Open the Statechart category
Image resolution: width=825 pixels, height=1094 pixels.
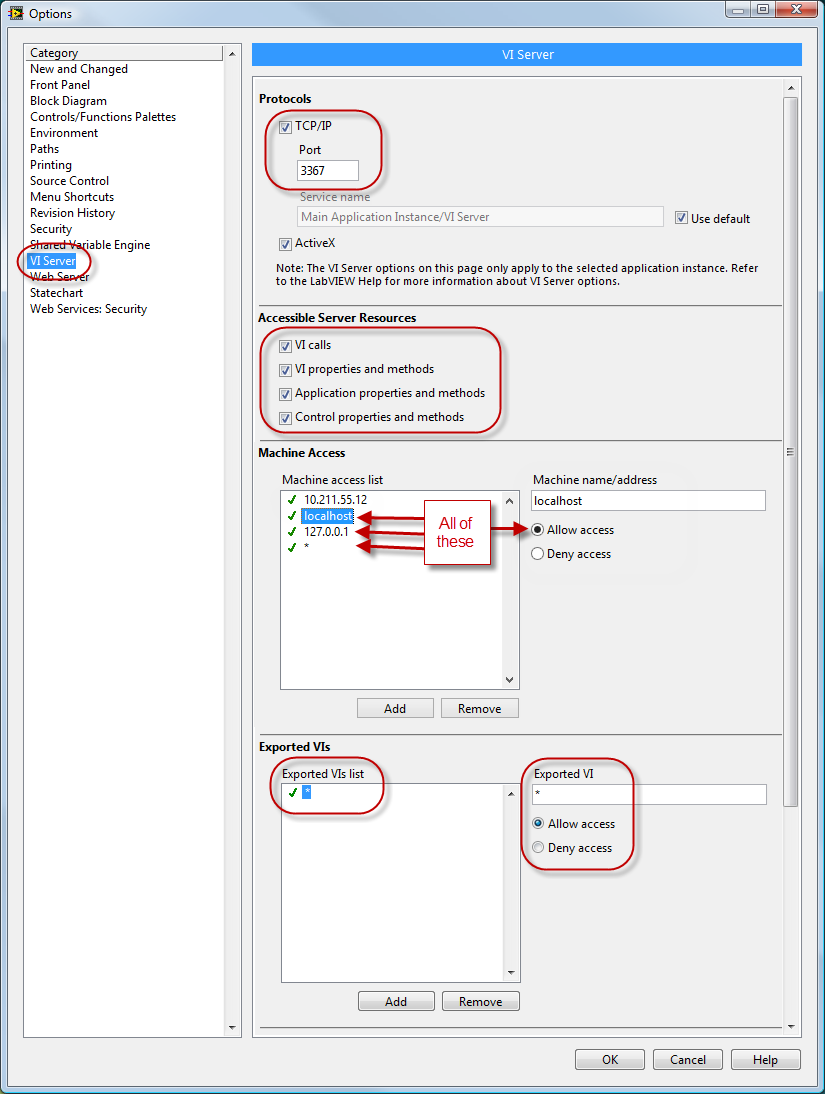57,293
